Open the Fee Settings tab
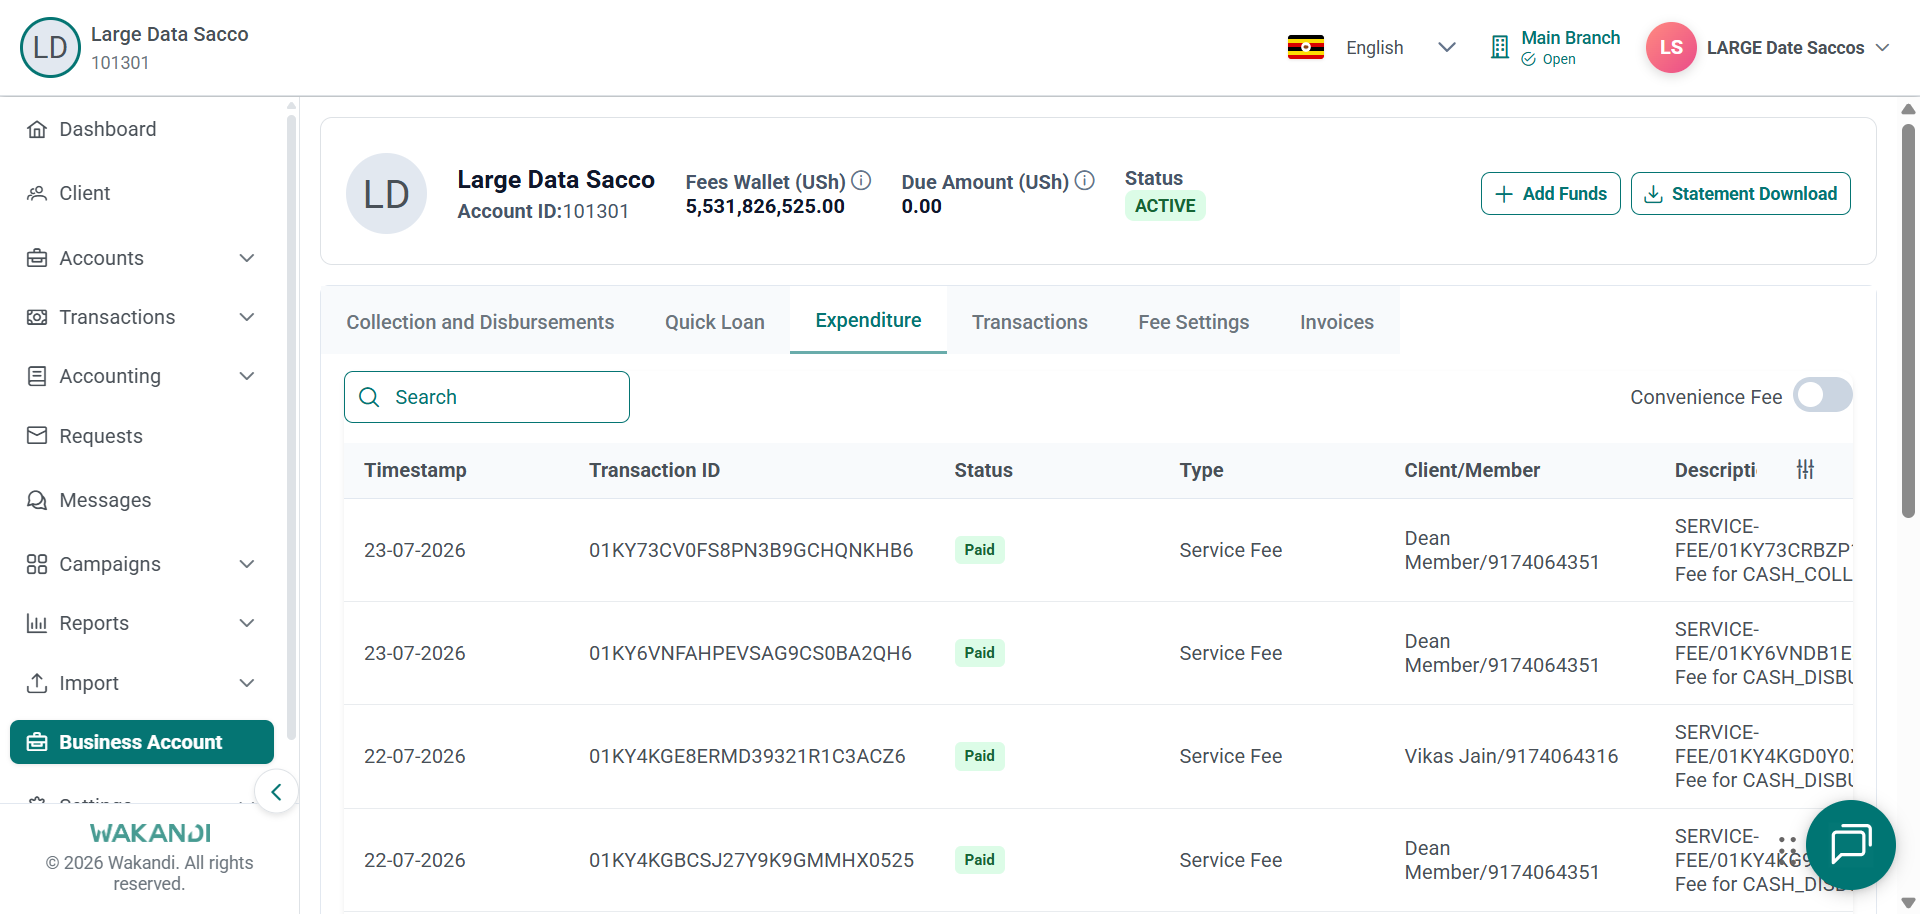This screenshot has height=914, width=1920. point(1194,322)
